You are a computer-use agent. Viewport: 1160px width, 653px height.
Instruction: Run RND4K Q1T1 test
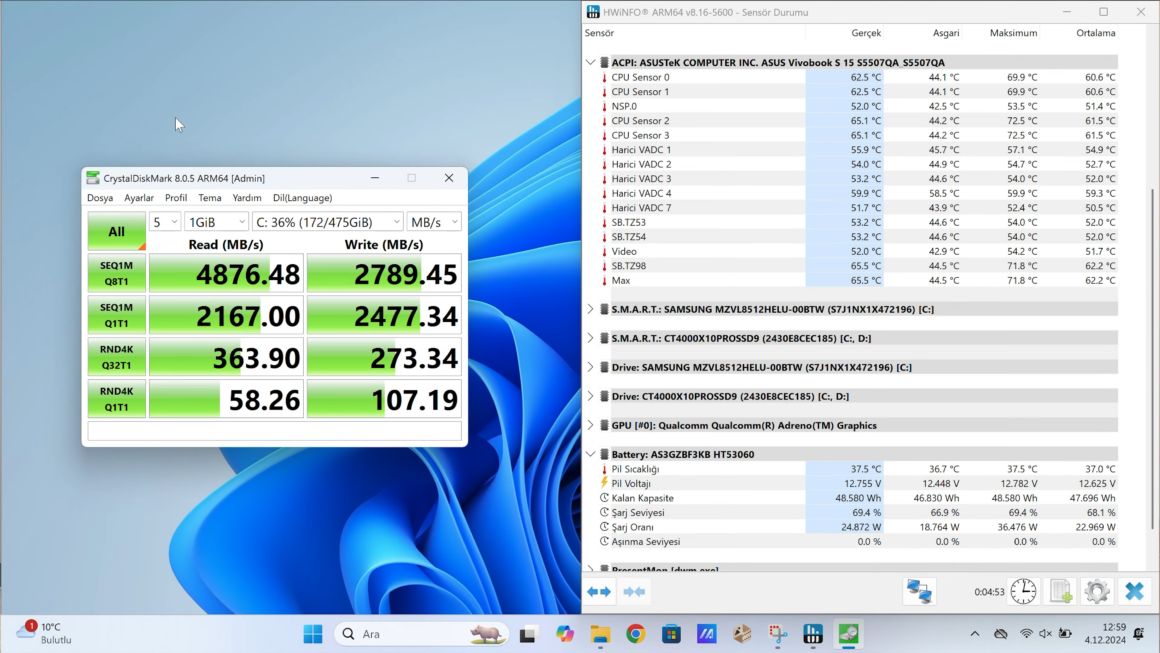[x=116, y=399]
